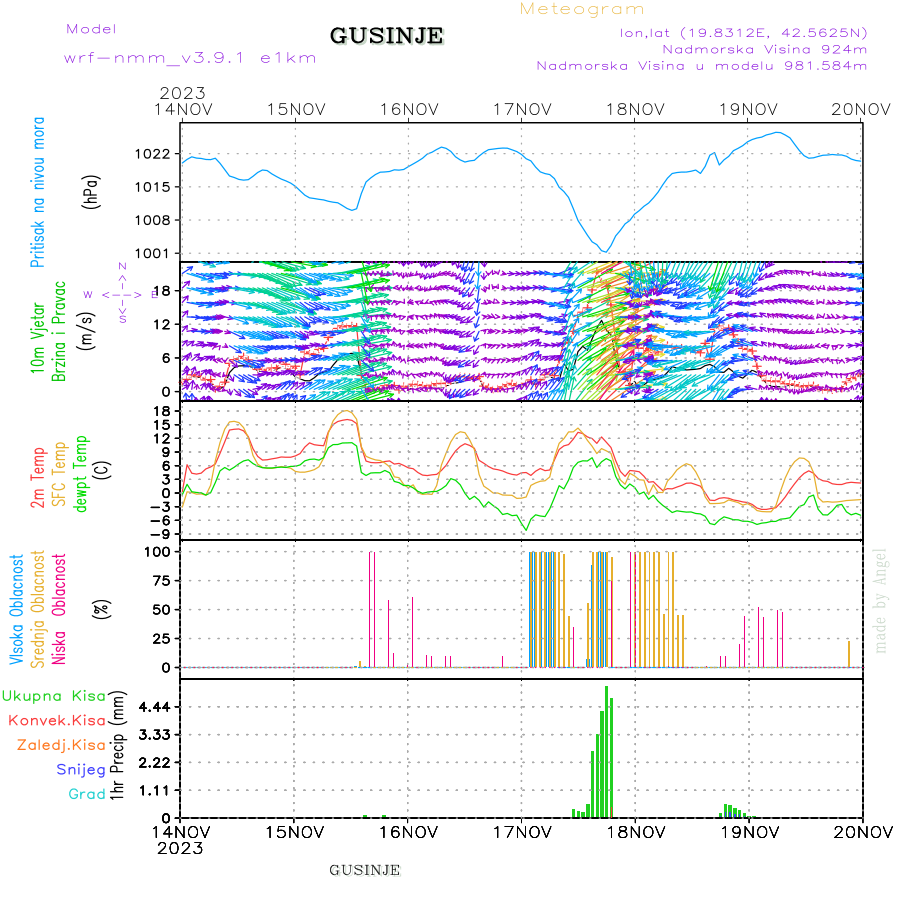The width and height of the screenshot is (900, 900).
Task: Select the purple "Model" label
Action: (x=91, y=29)
